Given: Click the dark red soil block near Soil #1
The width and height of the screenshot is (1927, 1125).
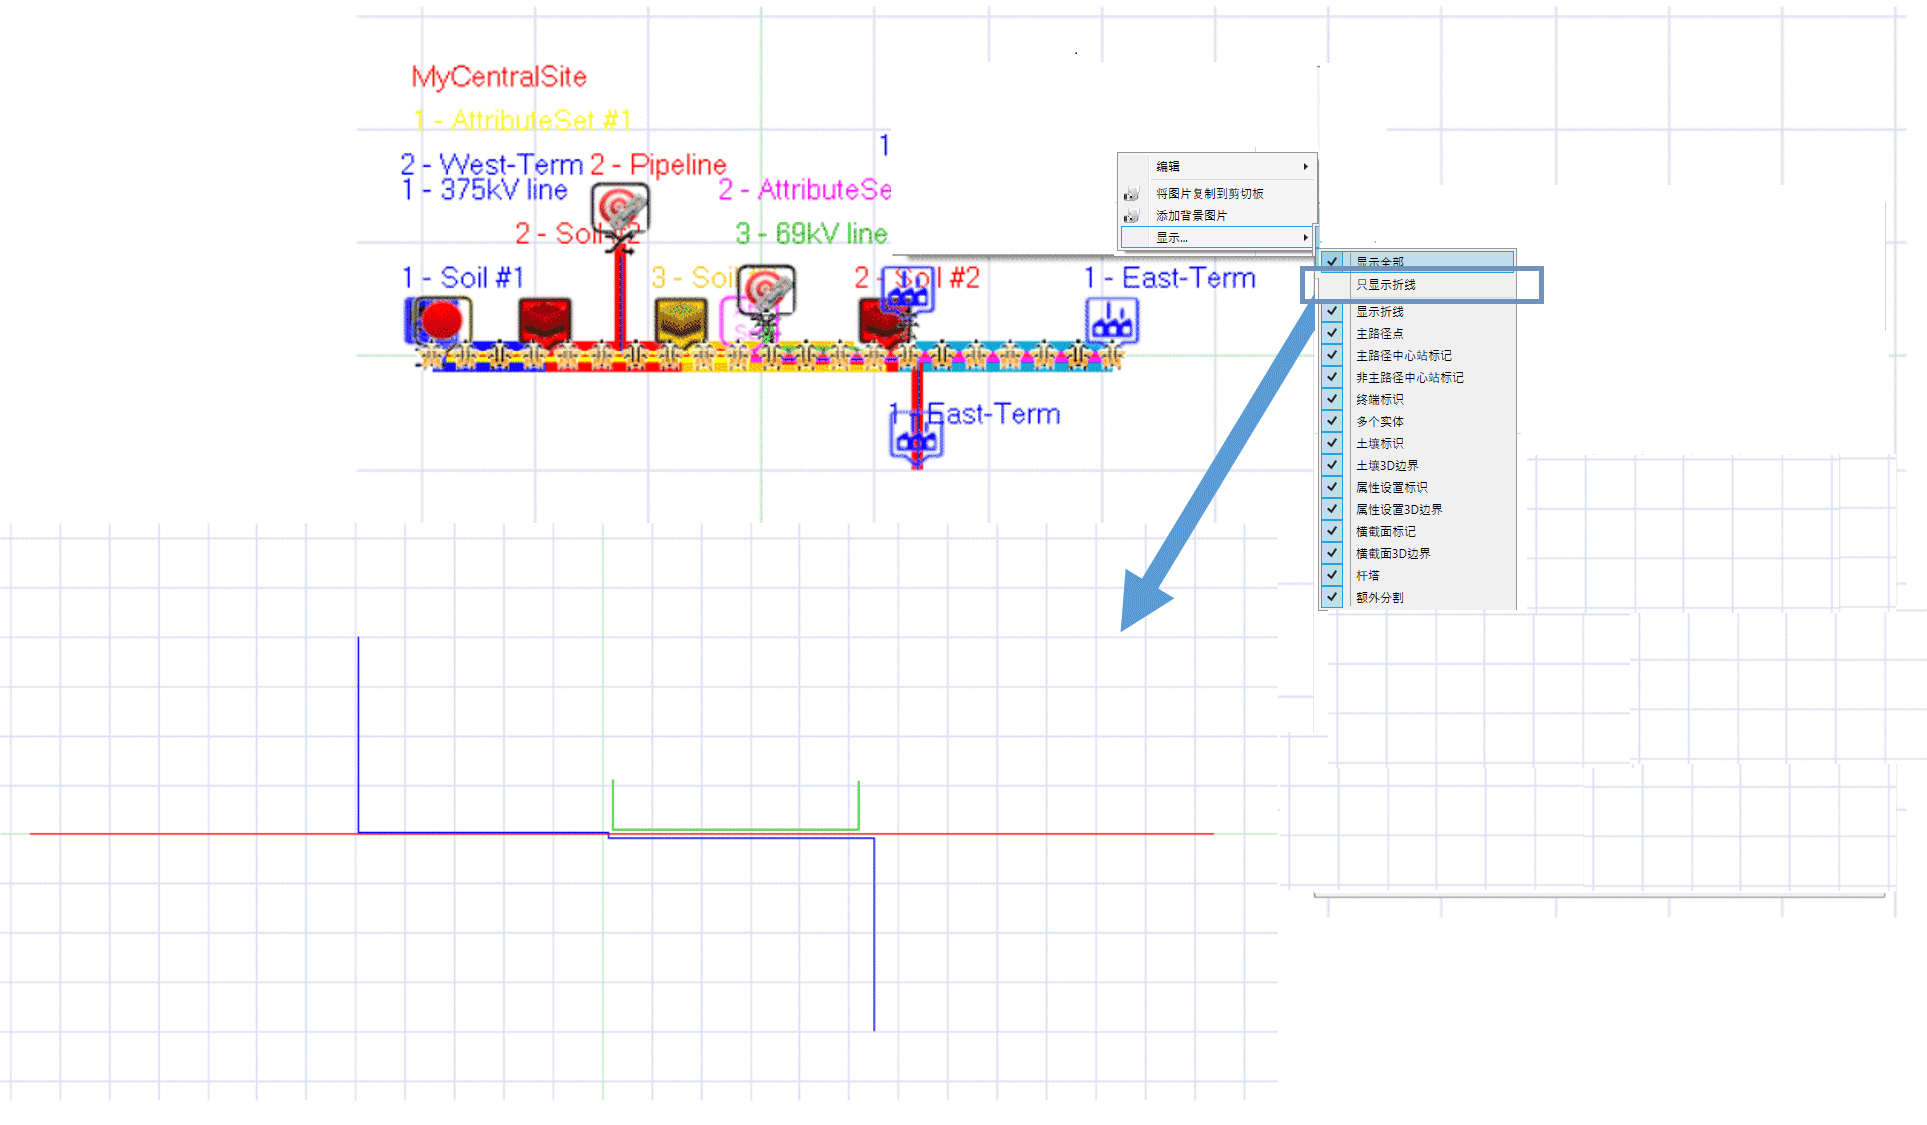Looking at the screenshot, I should pos(545,321).
